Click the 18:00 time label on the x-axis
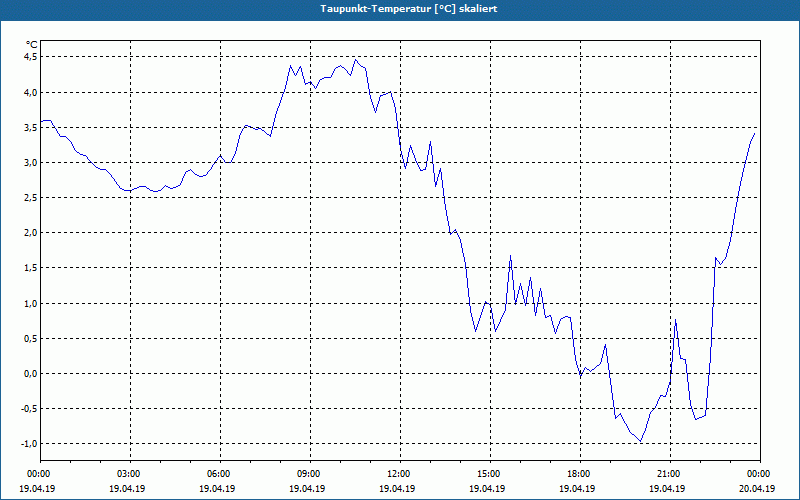 coord(581,474)
